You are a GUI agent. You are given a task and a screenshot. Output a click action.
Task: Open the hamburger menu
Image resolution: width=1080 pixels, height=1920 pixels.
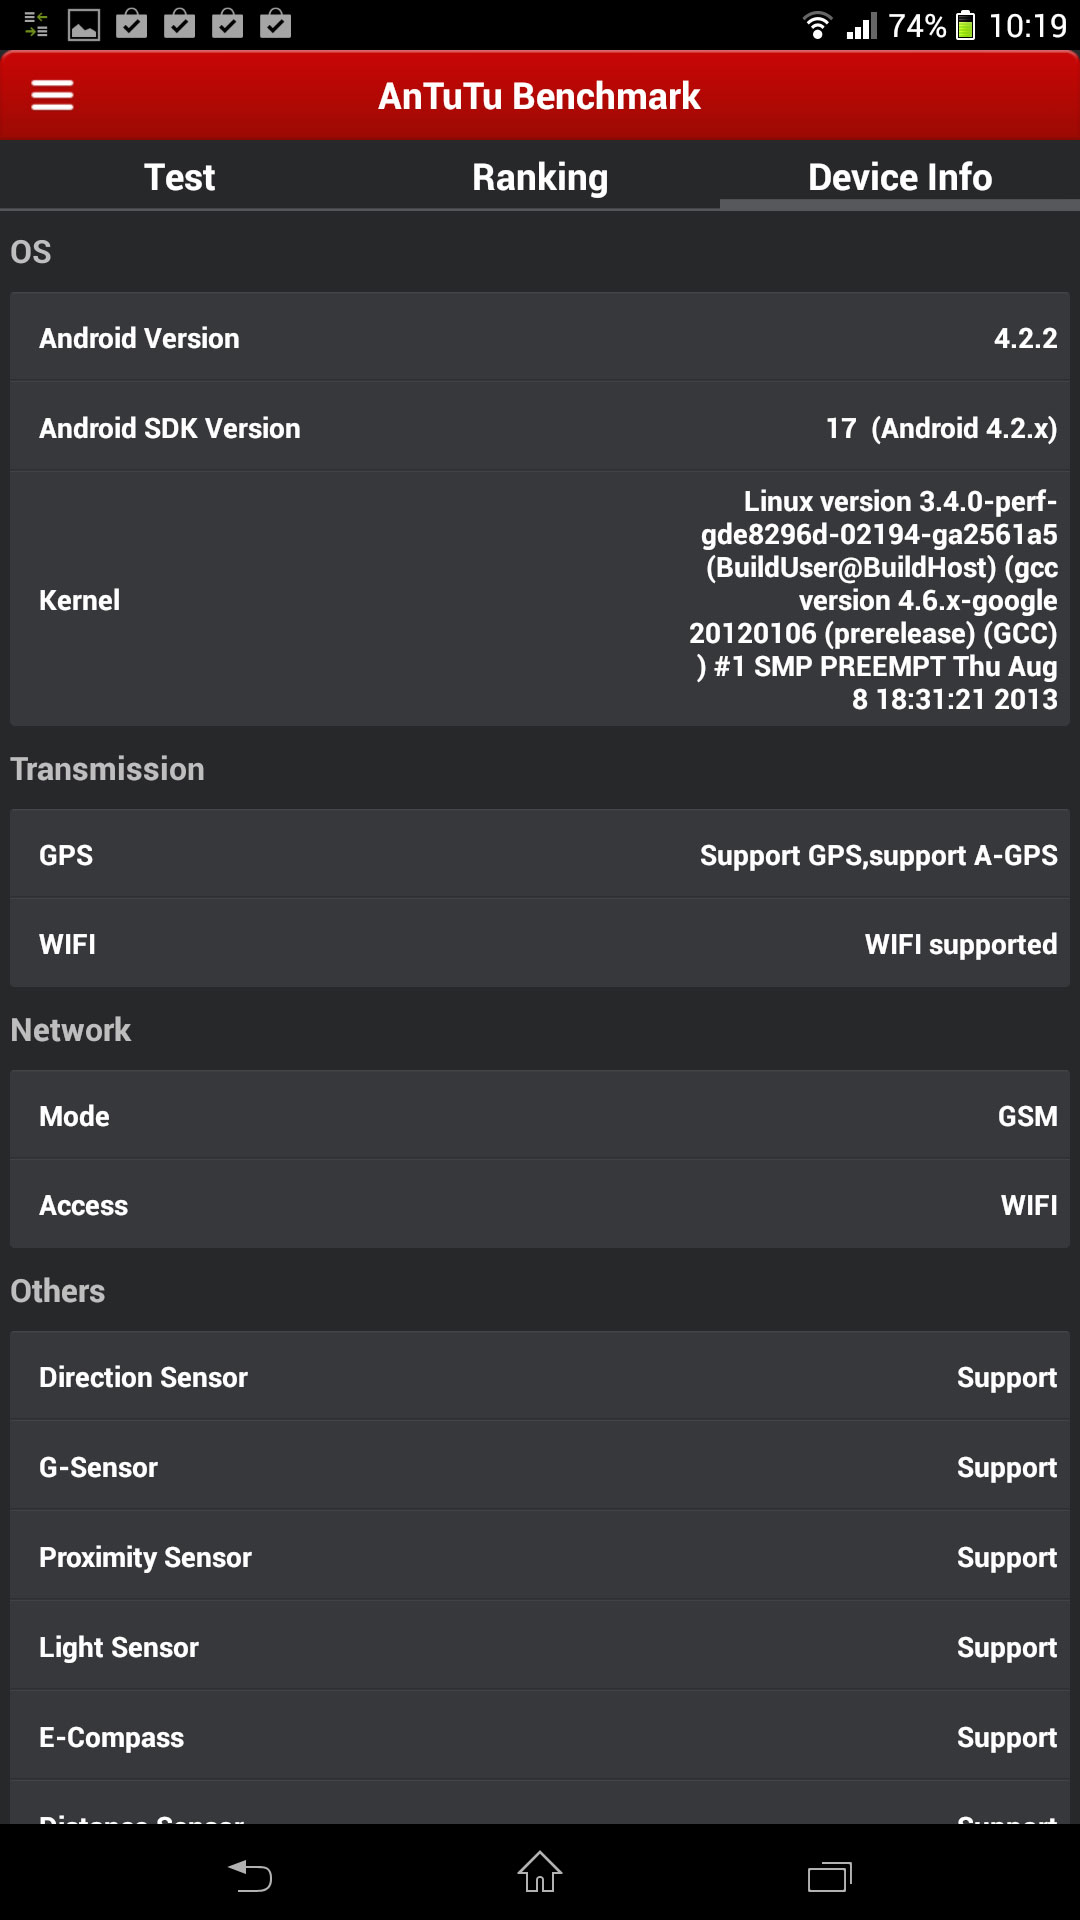click(52, 96)
